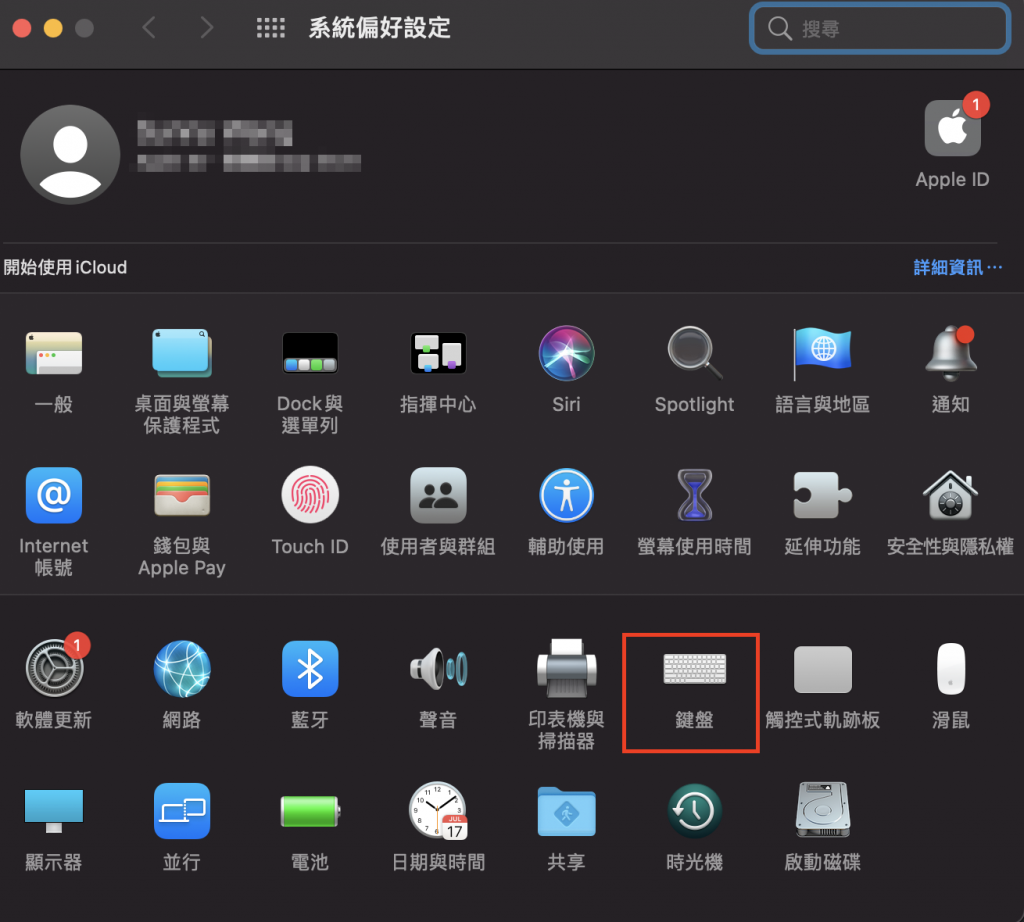This screenshot has height=922, width=1024.
Task: Open 輔助使用 (Accessibility) preferences
Action: click(x=566, y=496)
